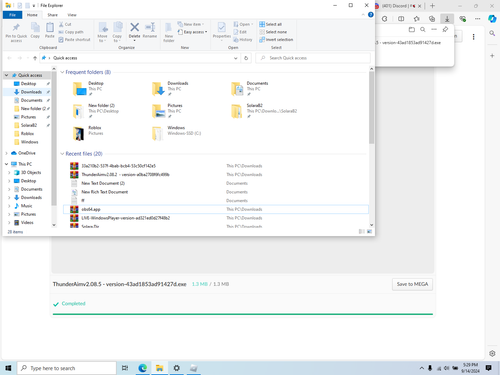Open Copilot icon in Edge
The image size is (500, 375).
click(492, 19)
